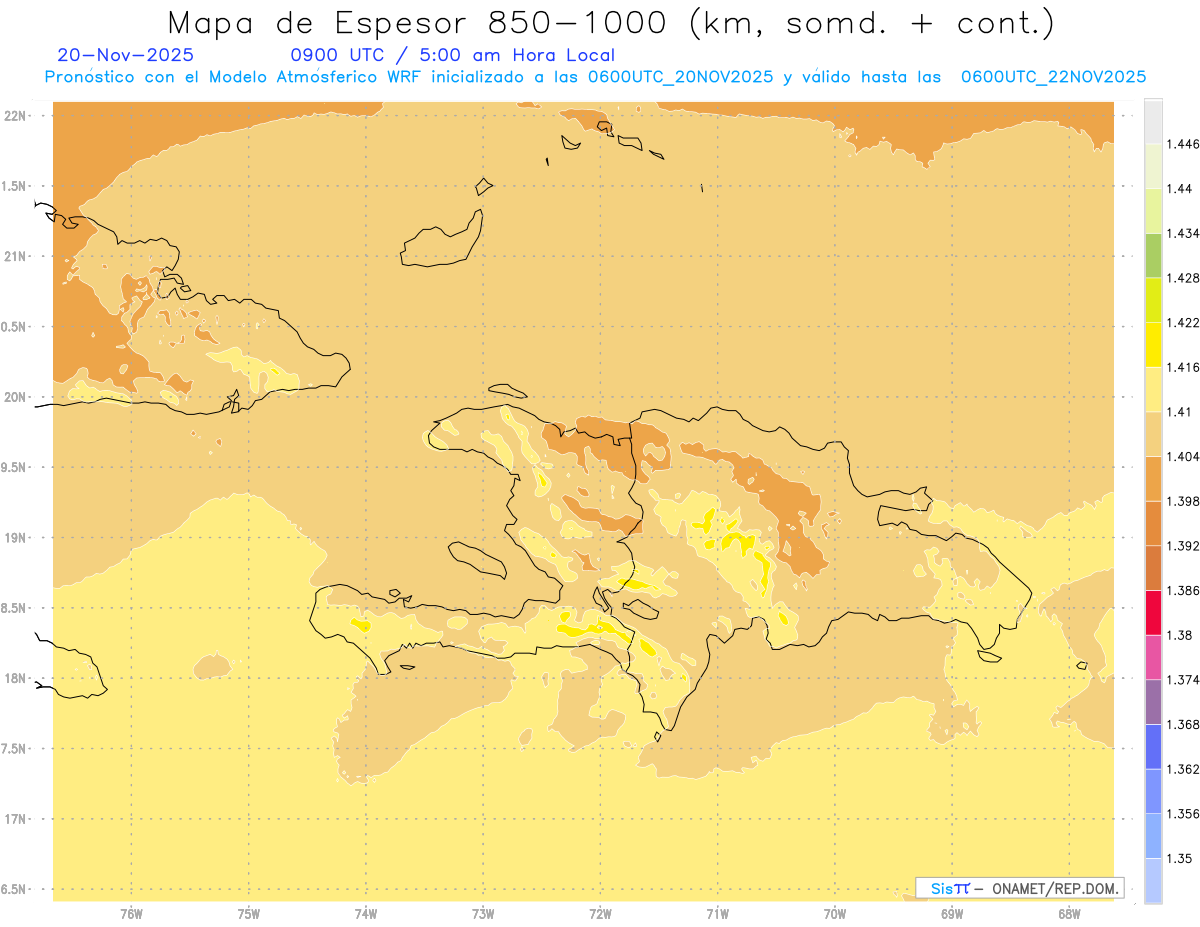Viewport: 1200px width, 927px height.
Task: Click the latitude label "20N"
Action: (15, 397)
